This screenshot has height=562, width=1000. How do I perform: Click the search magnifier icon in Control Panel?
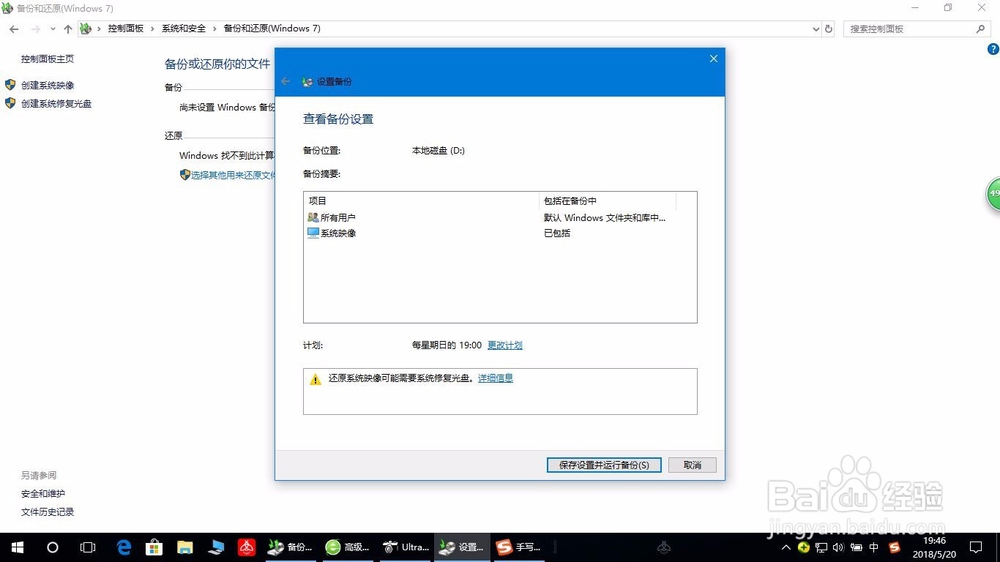point(981,29)
